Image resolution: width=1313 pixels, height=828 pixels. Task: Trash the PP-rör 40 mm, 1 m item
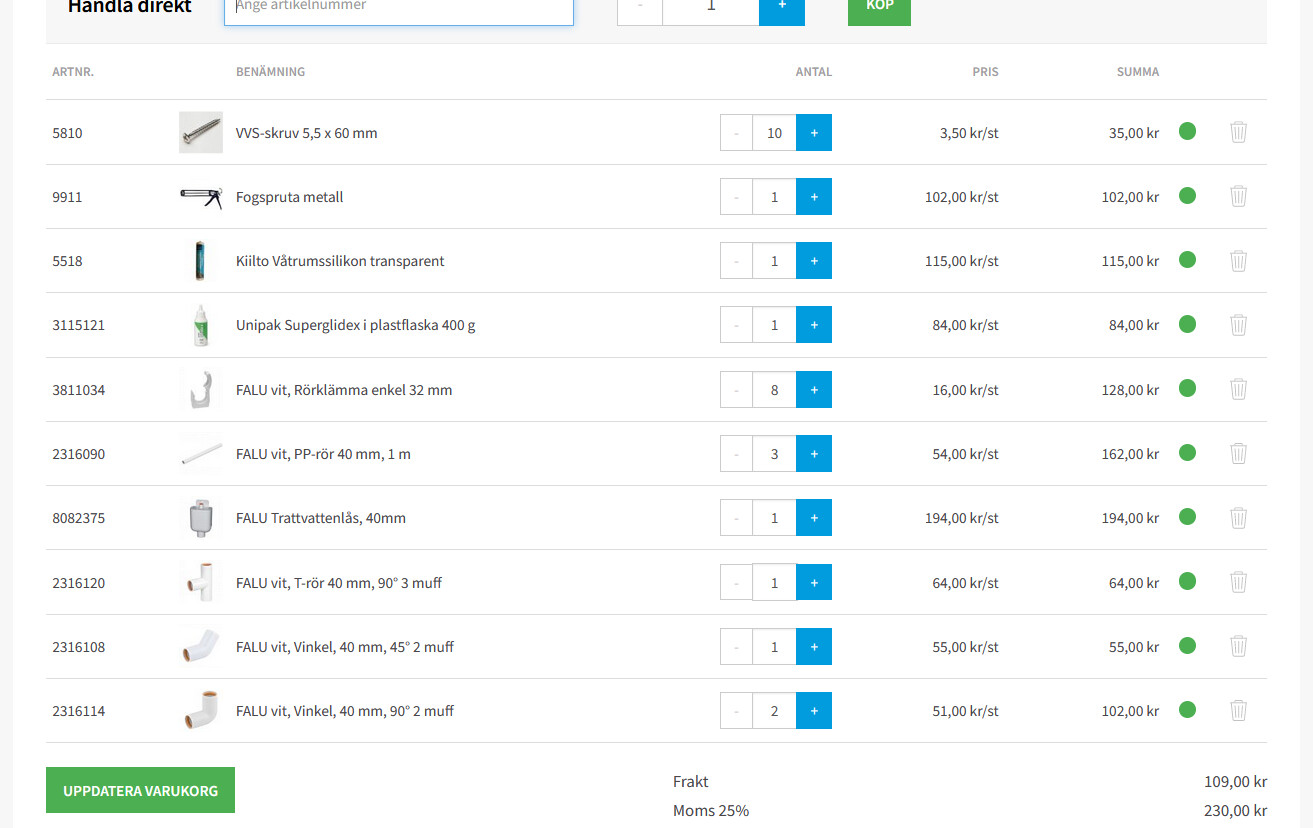[x=1238, y=453]
